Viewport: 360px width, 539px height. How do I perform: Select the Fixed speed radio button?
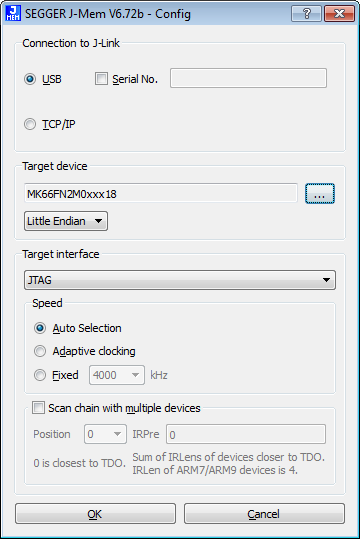click(x=40, y=375)
